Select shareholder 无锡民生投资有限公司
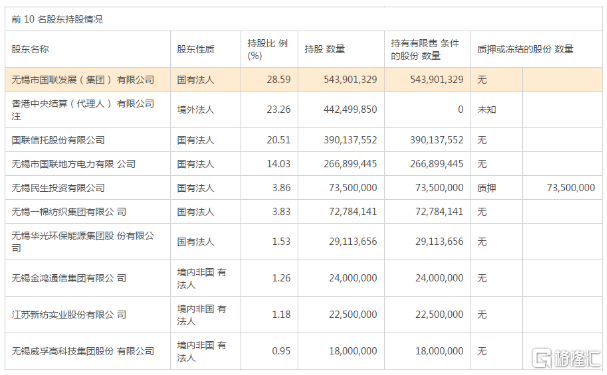The height and width of the screenshot is (375, 607). coord(58,188)
